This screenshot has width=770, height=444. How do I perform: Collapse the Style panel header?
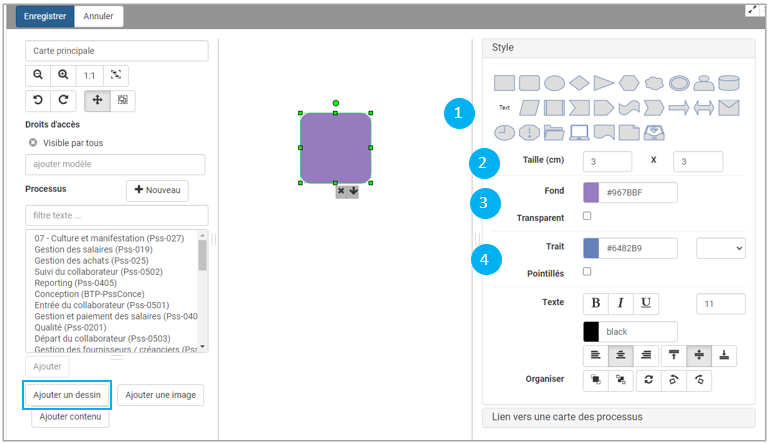(x=618, y=47)
